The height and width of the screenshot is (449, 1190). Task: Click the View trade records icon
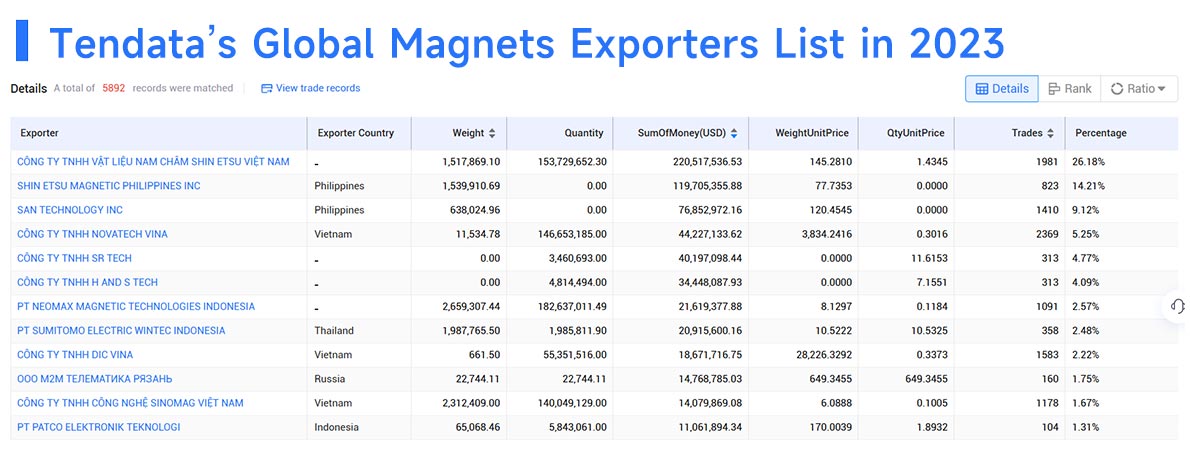click(x=266, y=89)
